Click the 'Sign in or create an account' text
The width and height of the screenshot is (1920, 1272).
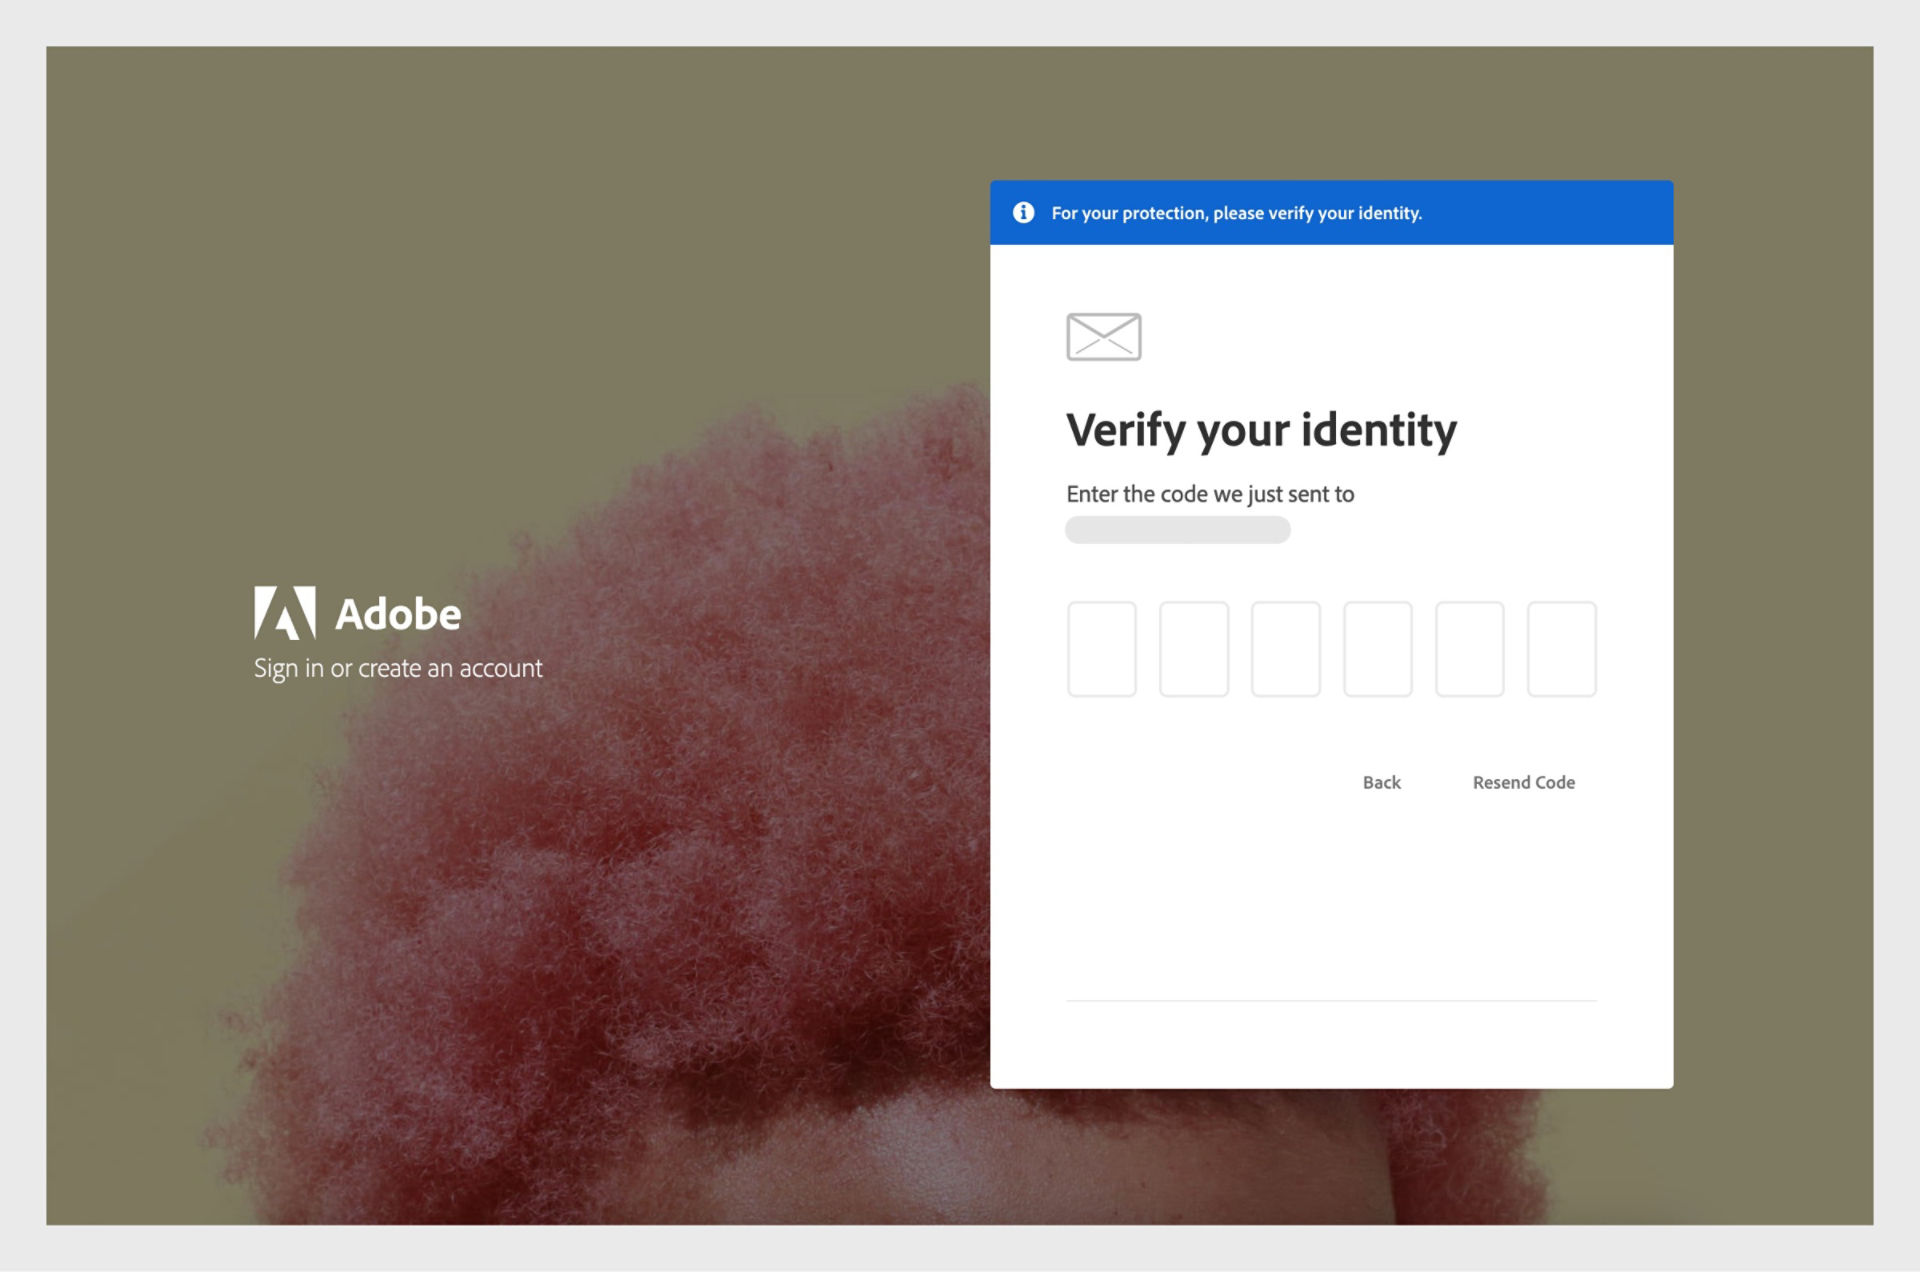click(398, 667)
